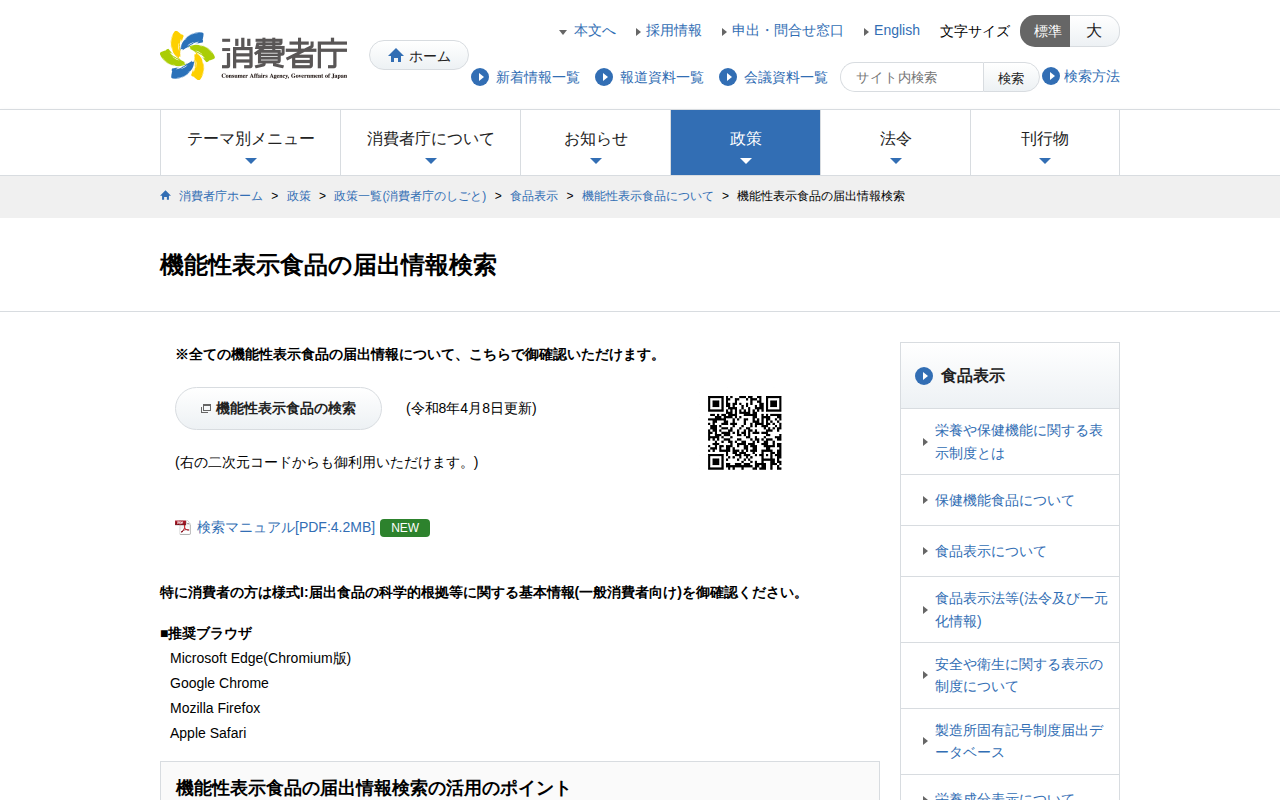Expand the 政策 navigation dropdown

point(745,142)
